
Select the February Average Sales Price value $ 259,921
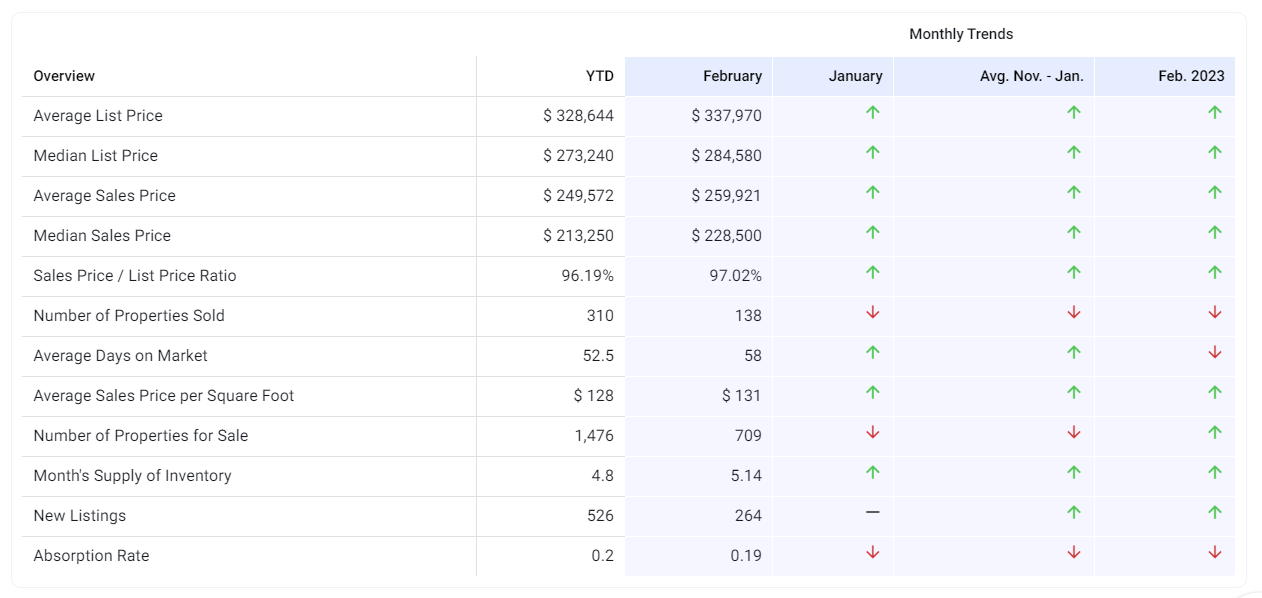726,196
